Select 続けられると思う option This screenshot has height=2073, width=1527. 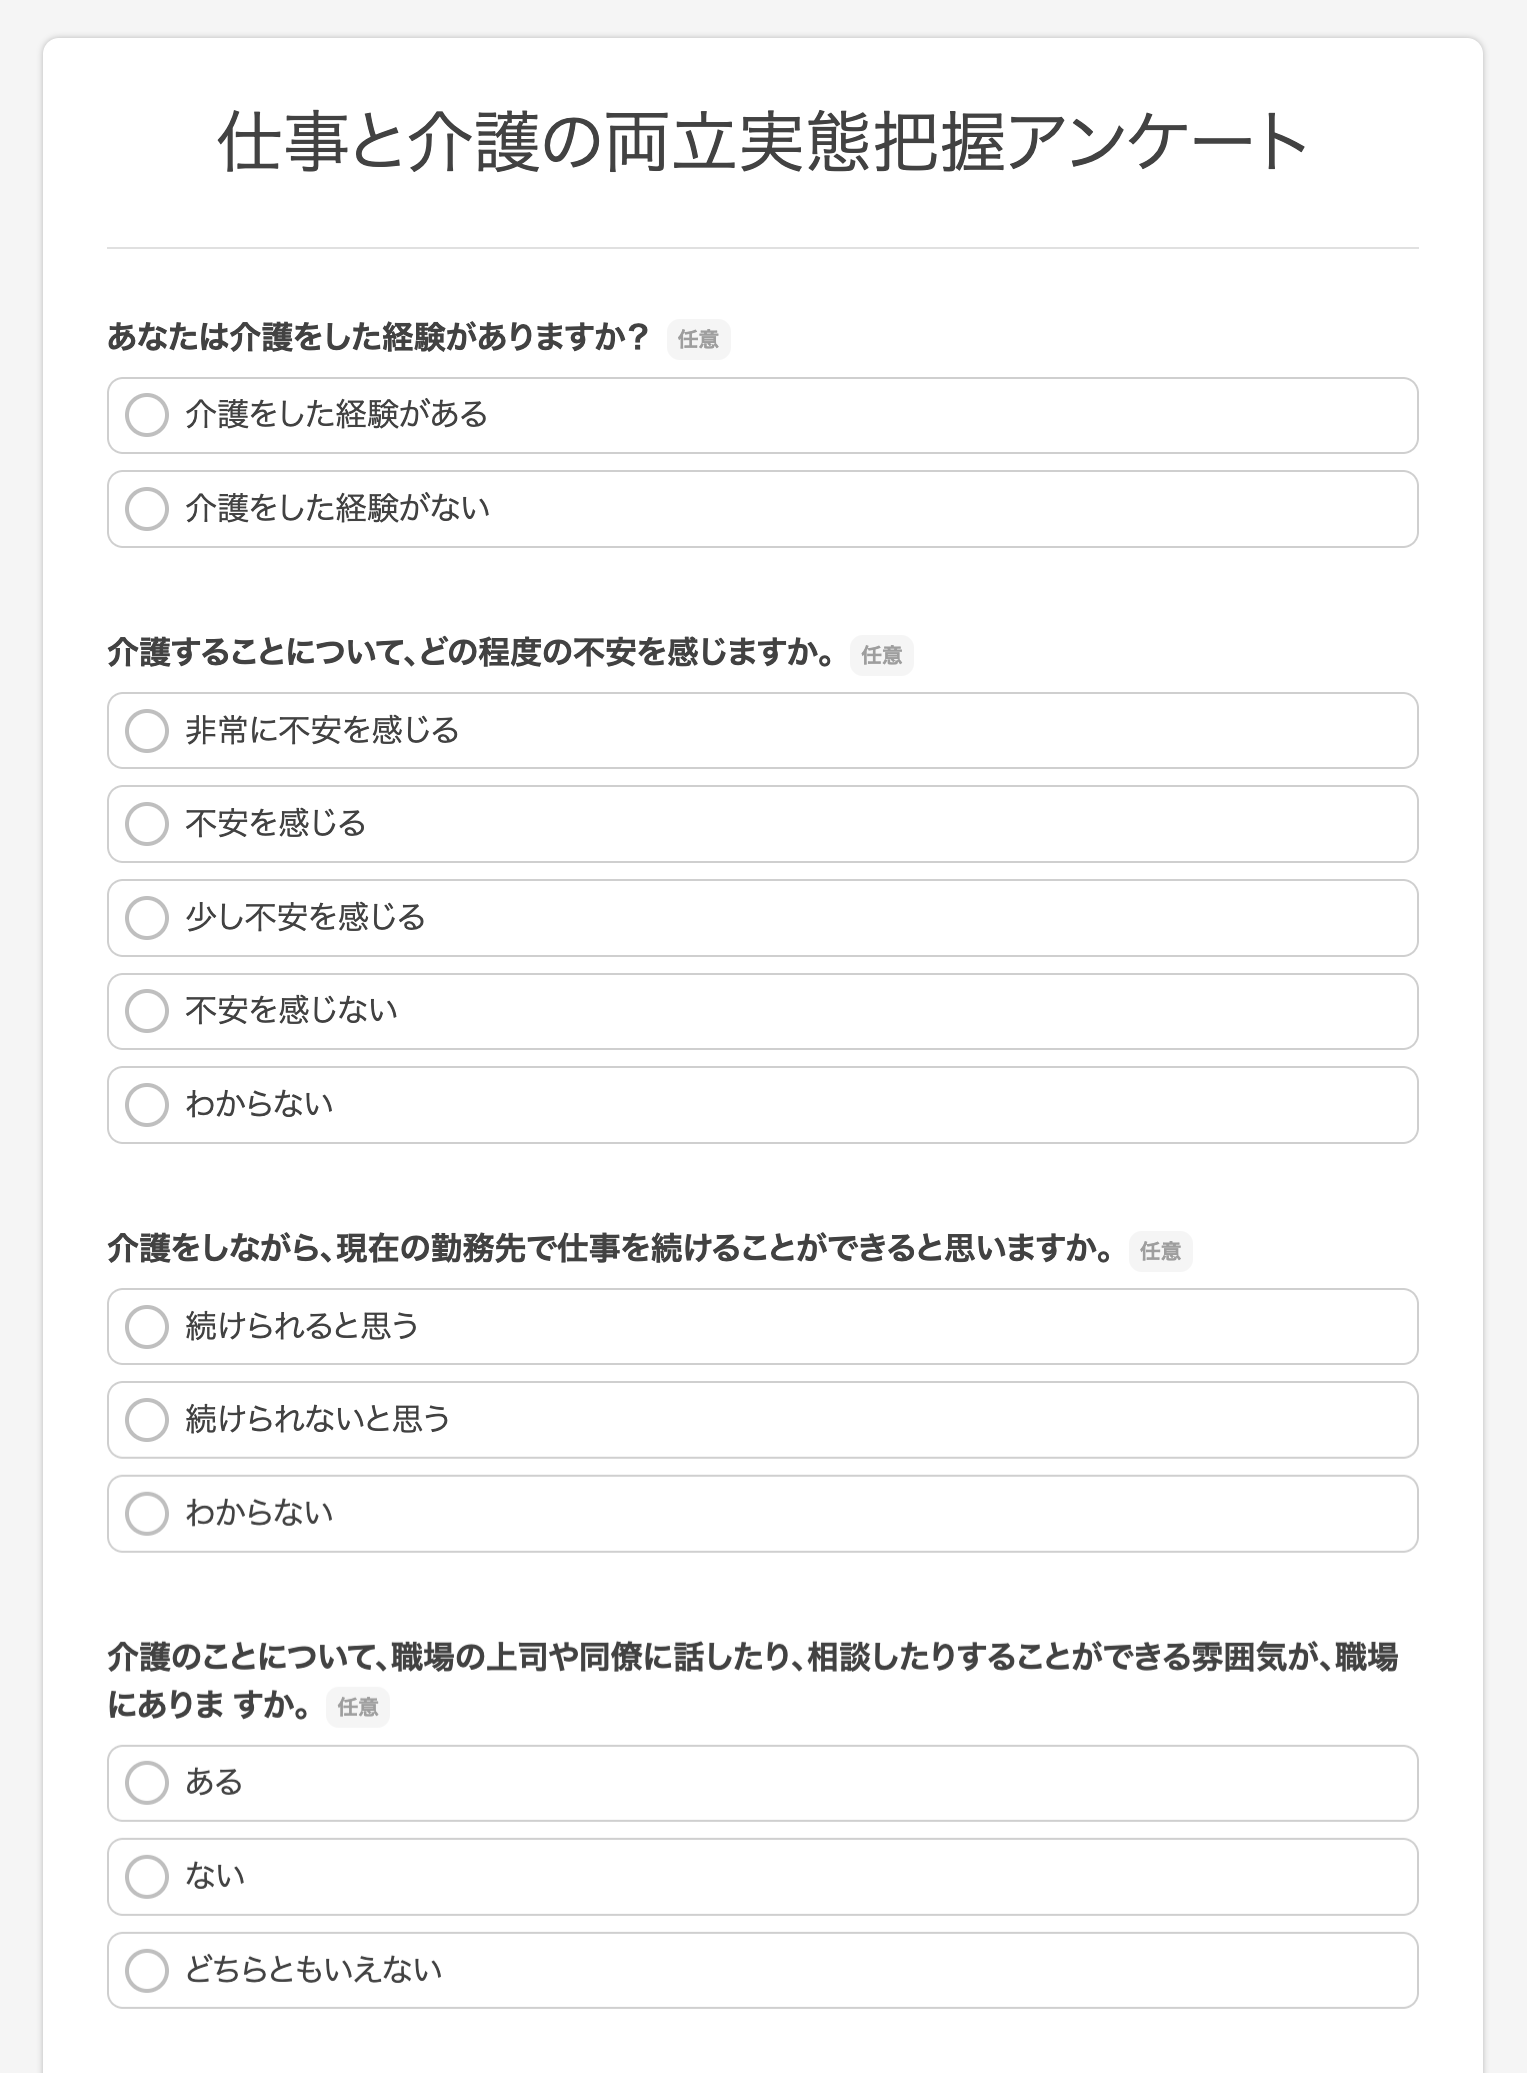click(147, 1327)
